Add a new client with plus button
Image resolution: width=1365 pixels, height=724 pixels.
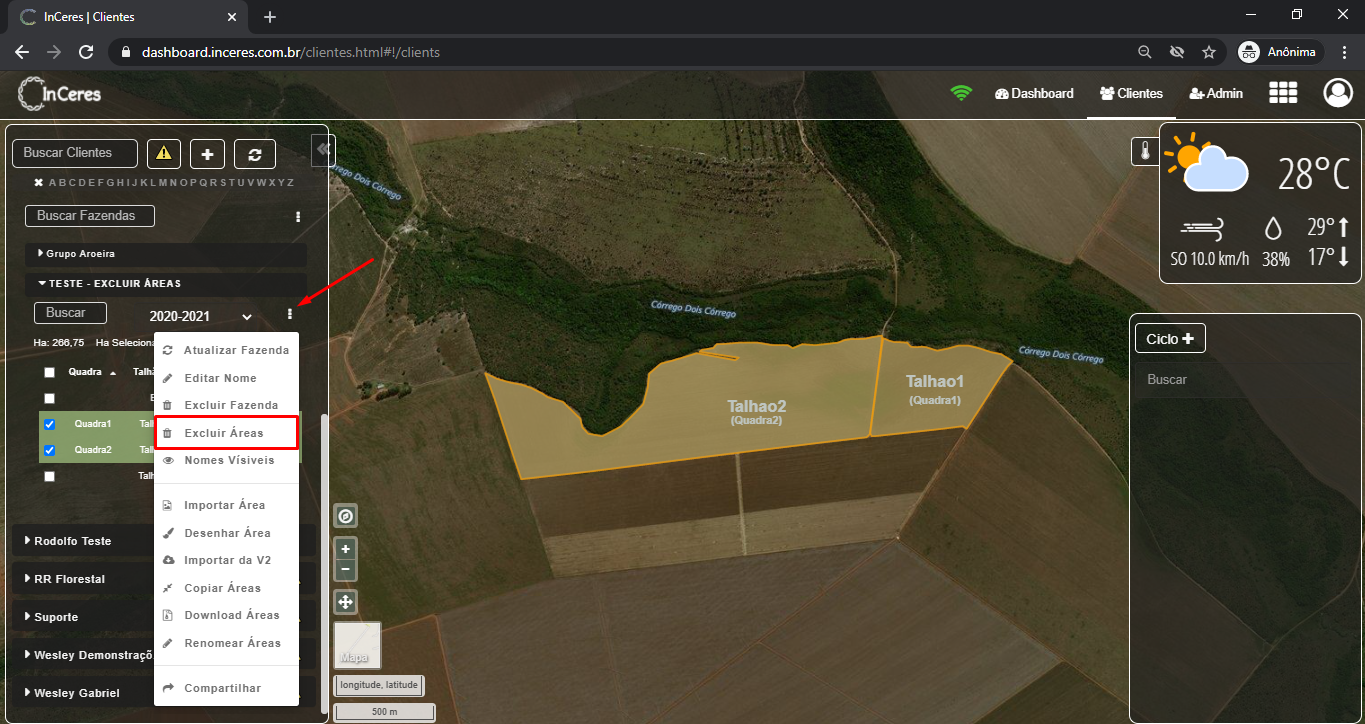(x=207, y=154)
